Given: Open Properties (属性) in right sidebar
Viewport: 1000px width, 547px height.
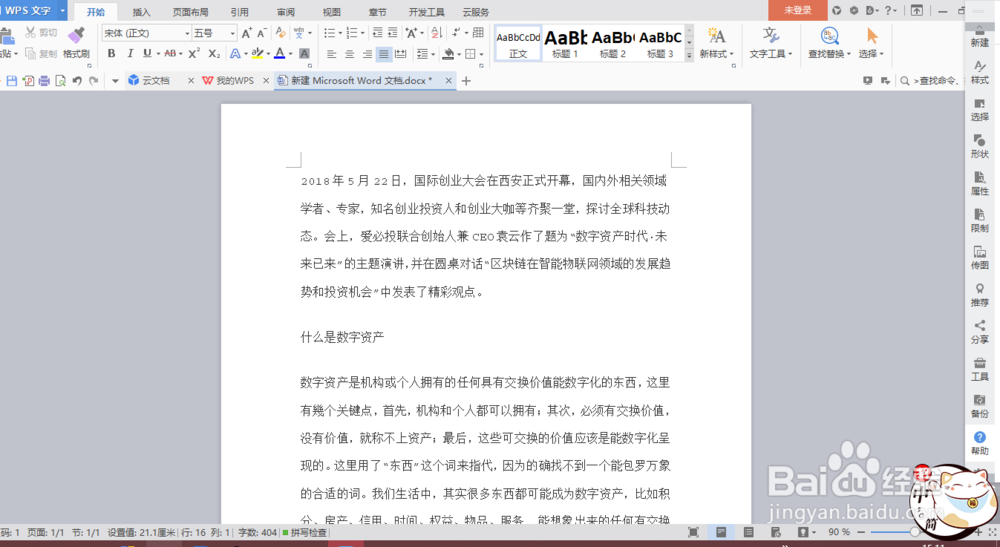Looking at the screenshot, I should (980, 183).
